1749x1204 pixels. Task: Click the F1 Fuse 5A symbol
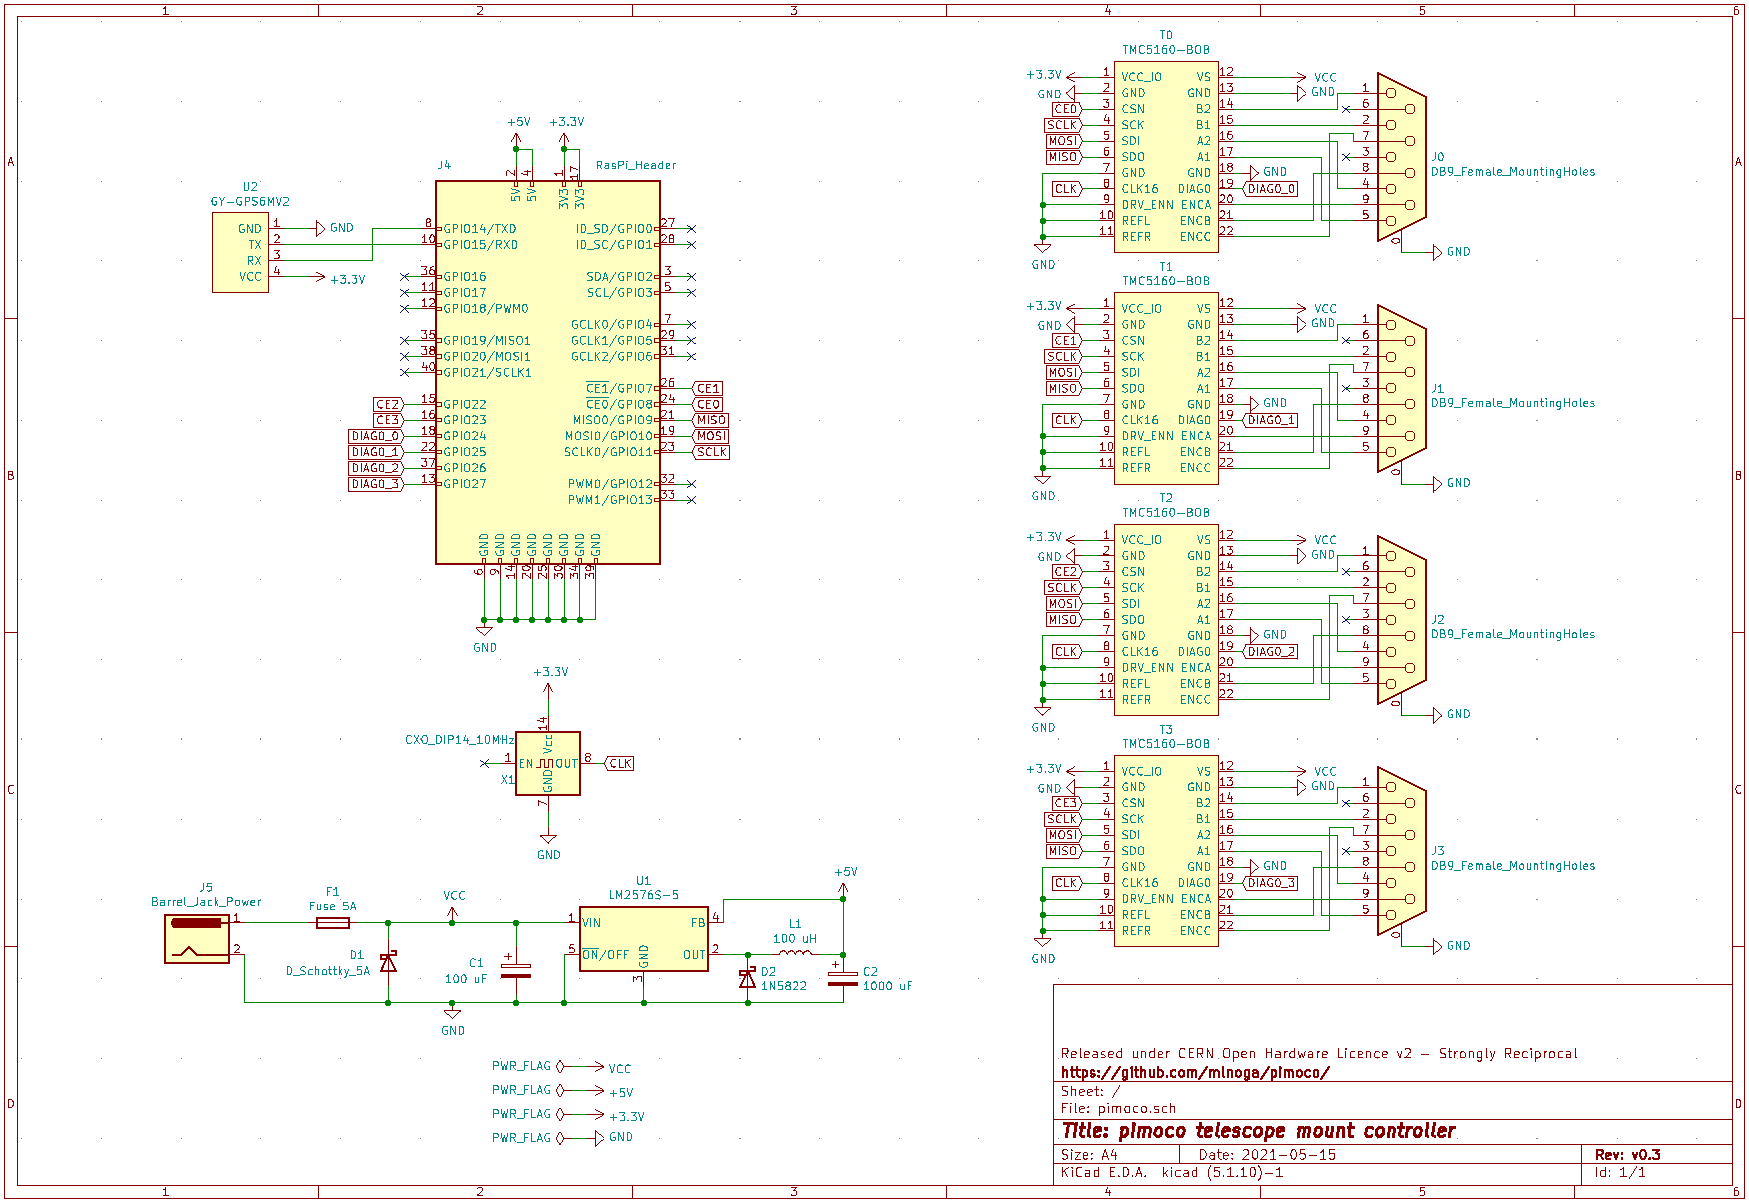(333, 923)
